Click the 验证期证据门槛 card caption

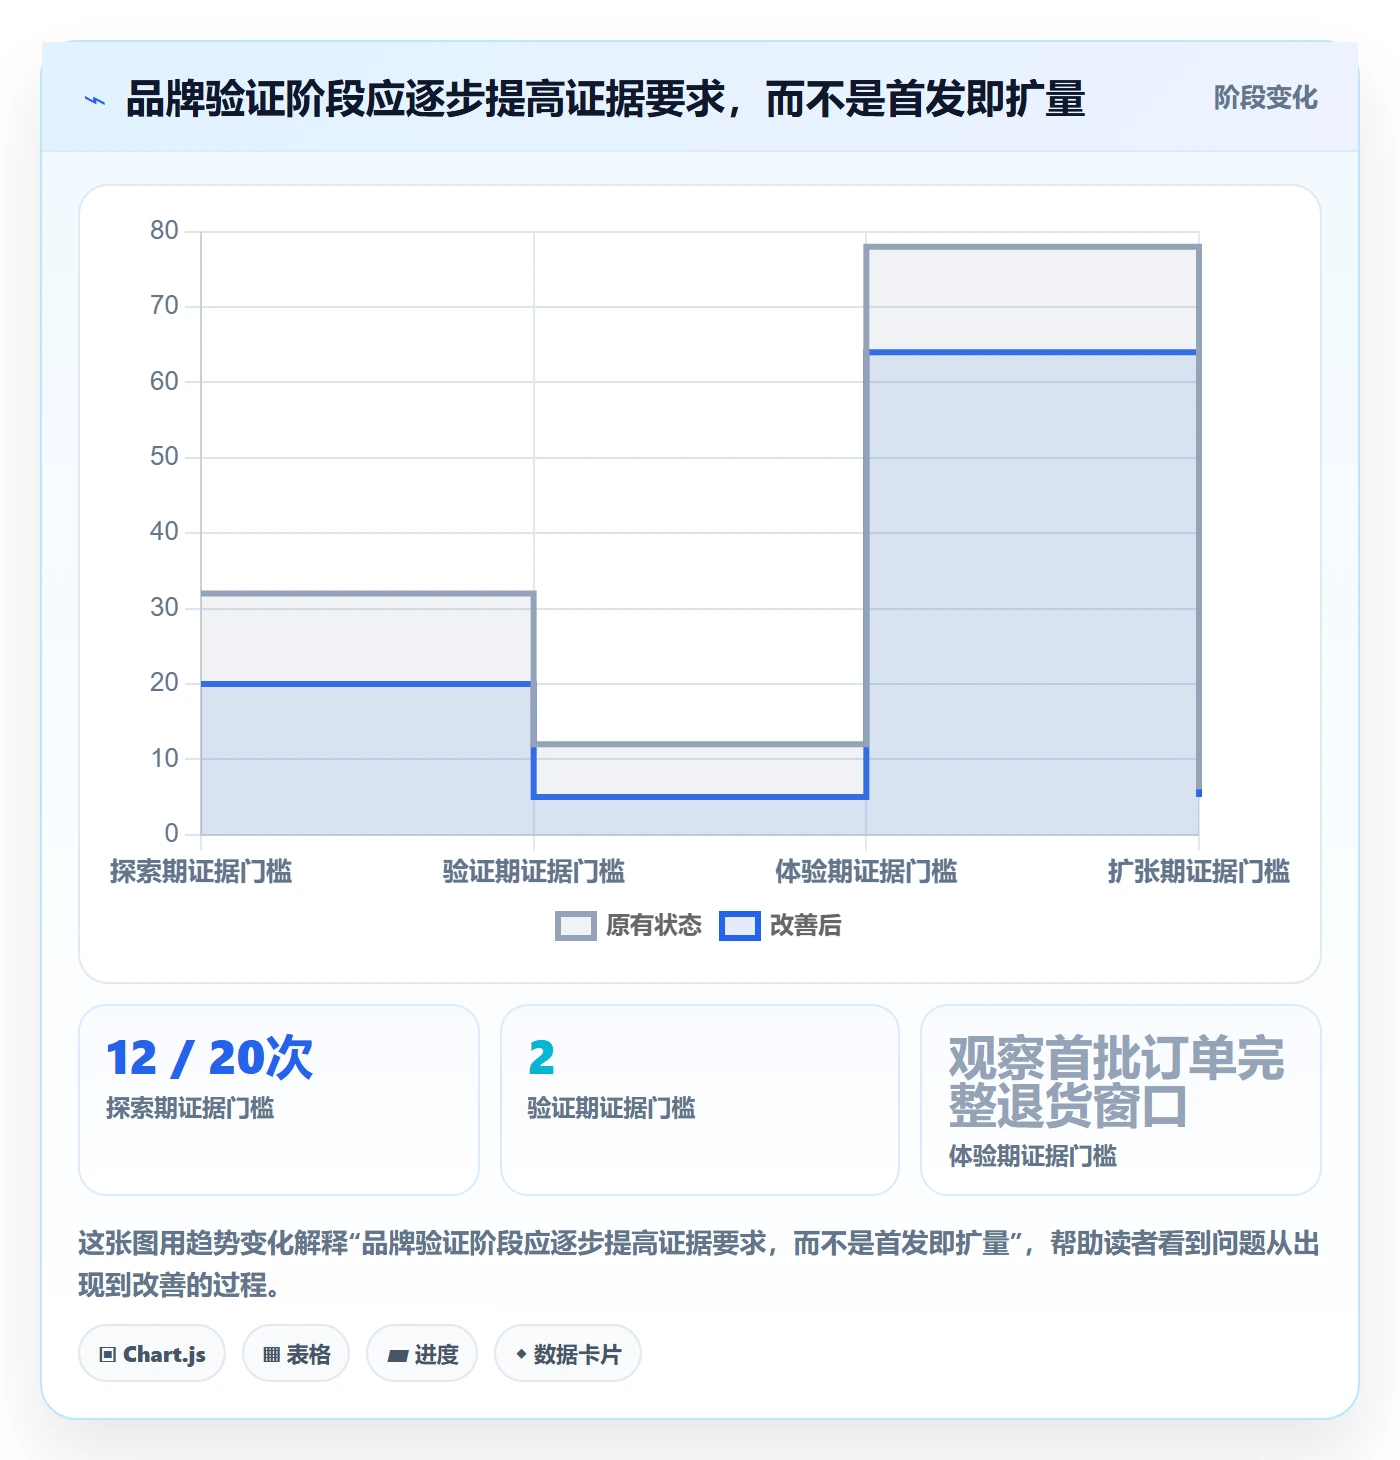point(611,1108)
